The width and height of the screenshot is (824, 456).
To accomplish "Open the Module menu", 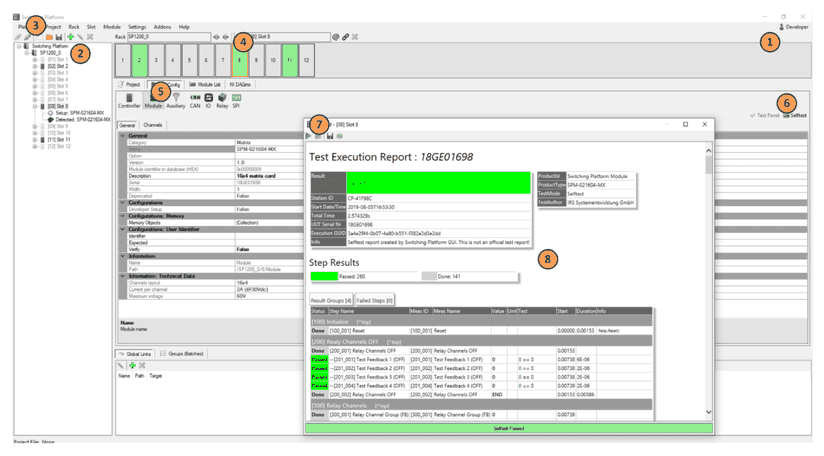I will coord(112,27).
